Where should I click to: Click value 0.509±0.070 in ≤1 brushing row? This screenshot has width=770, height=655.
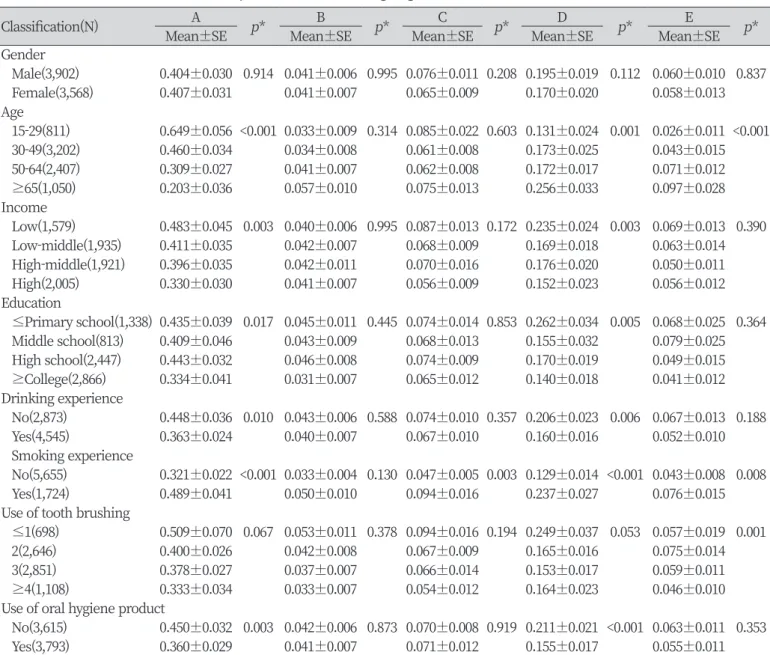tap(195, 532)
